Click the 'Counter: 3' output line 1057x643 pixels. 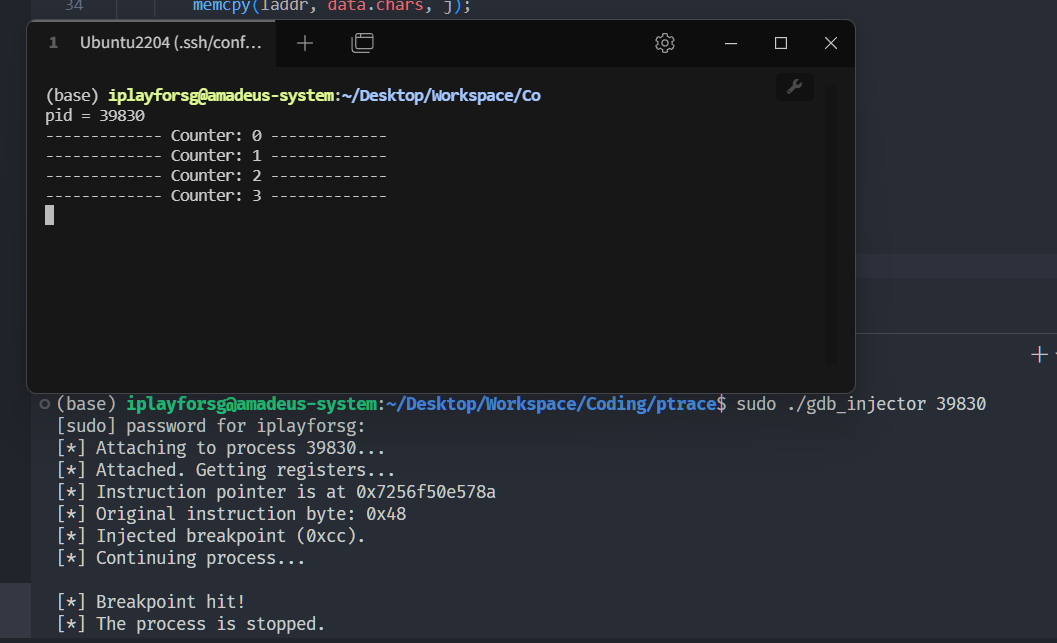click(x=216, y=196)
